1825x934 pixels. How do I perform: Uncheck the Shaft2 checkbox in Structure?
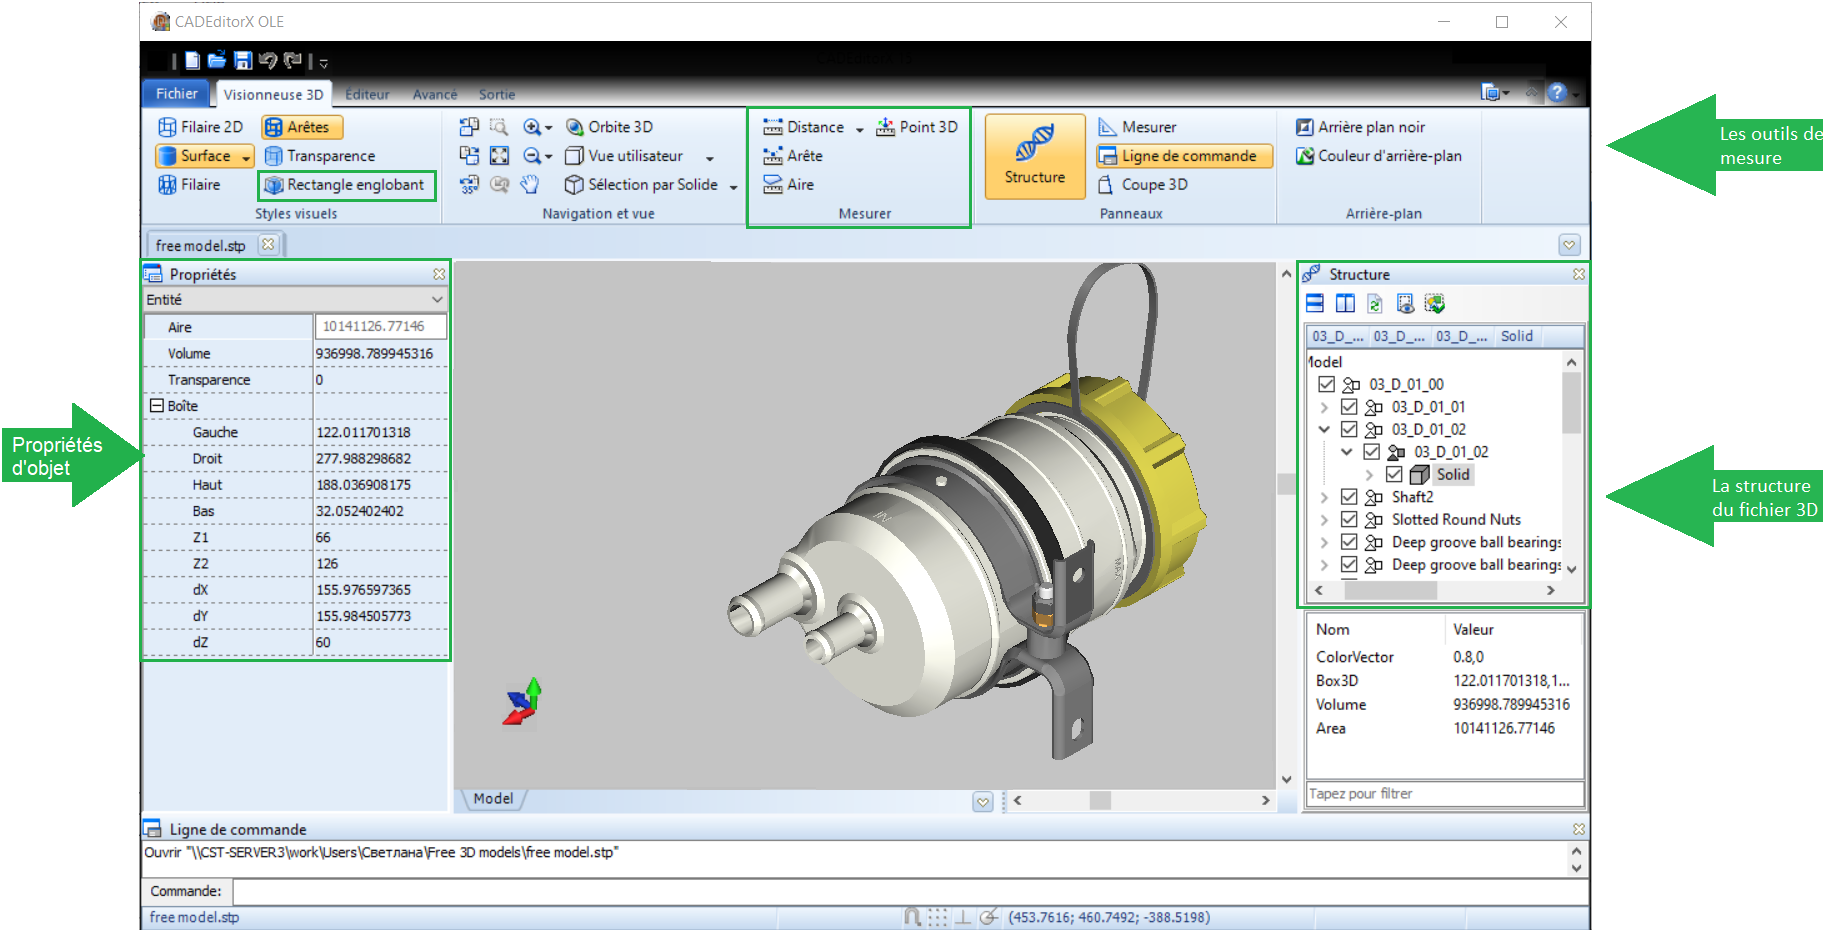1349,497
